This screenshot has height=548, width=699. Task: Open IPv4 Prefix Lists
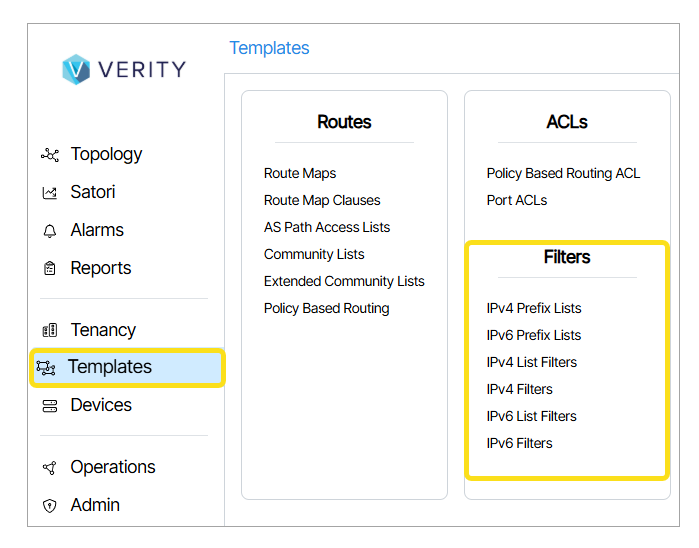click(533, 309)
